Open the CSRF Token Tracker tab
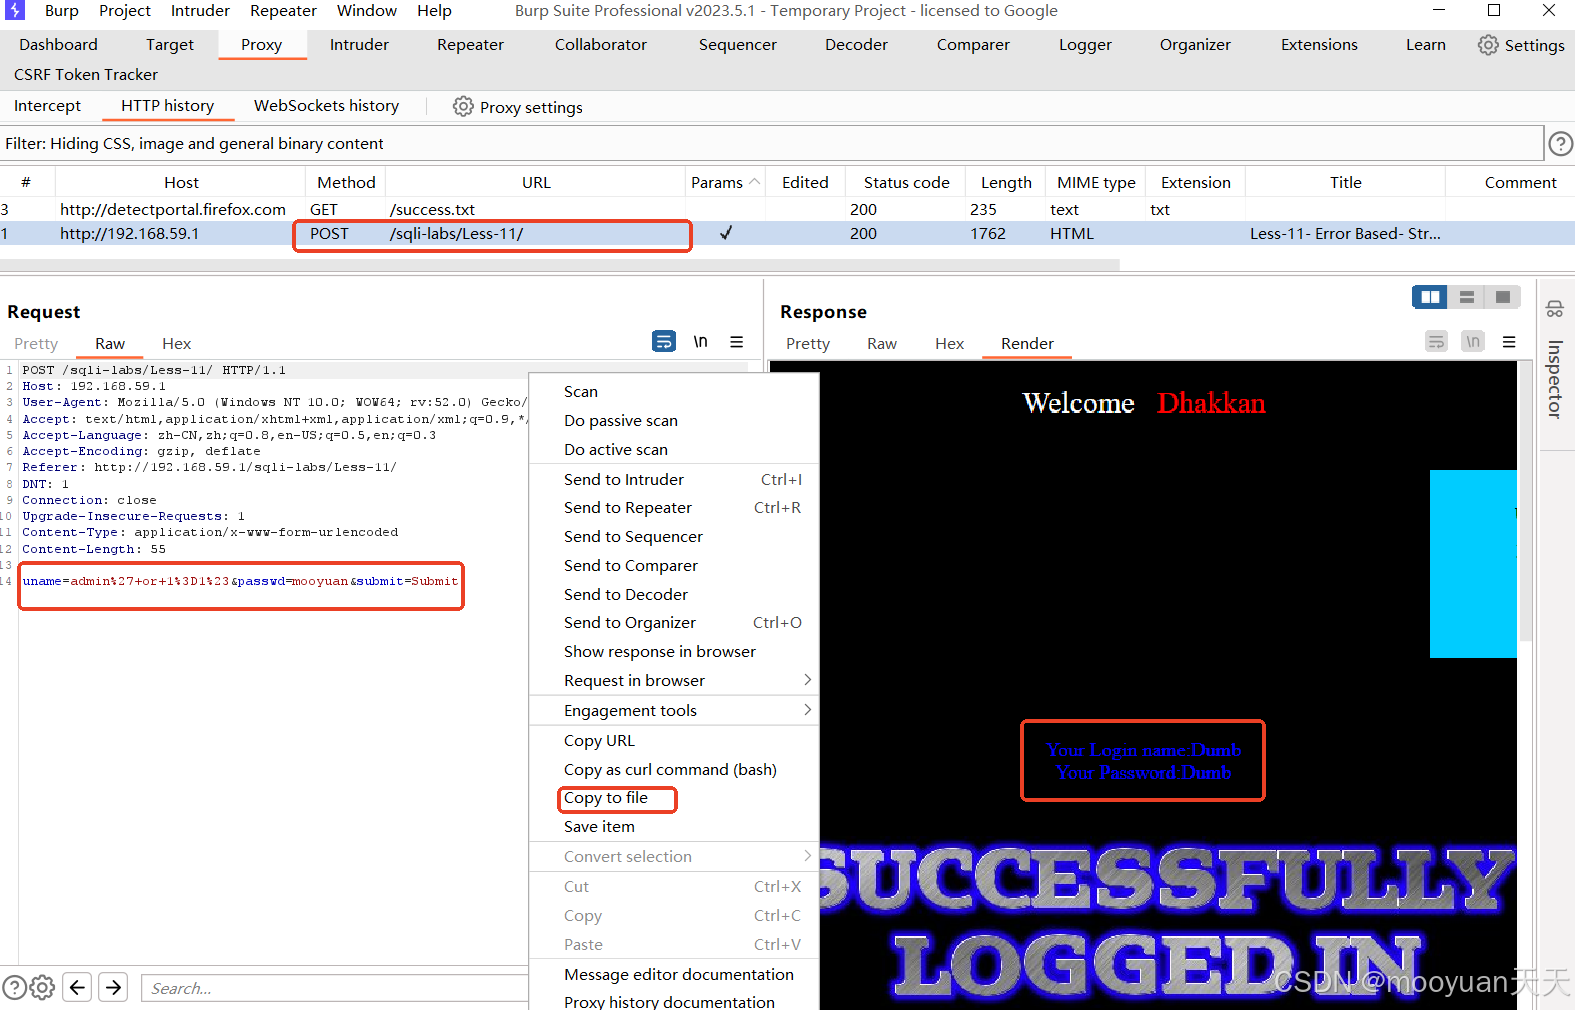This screenshot has width=1575, height=1010. (86, 75)
